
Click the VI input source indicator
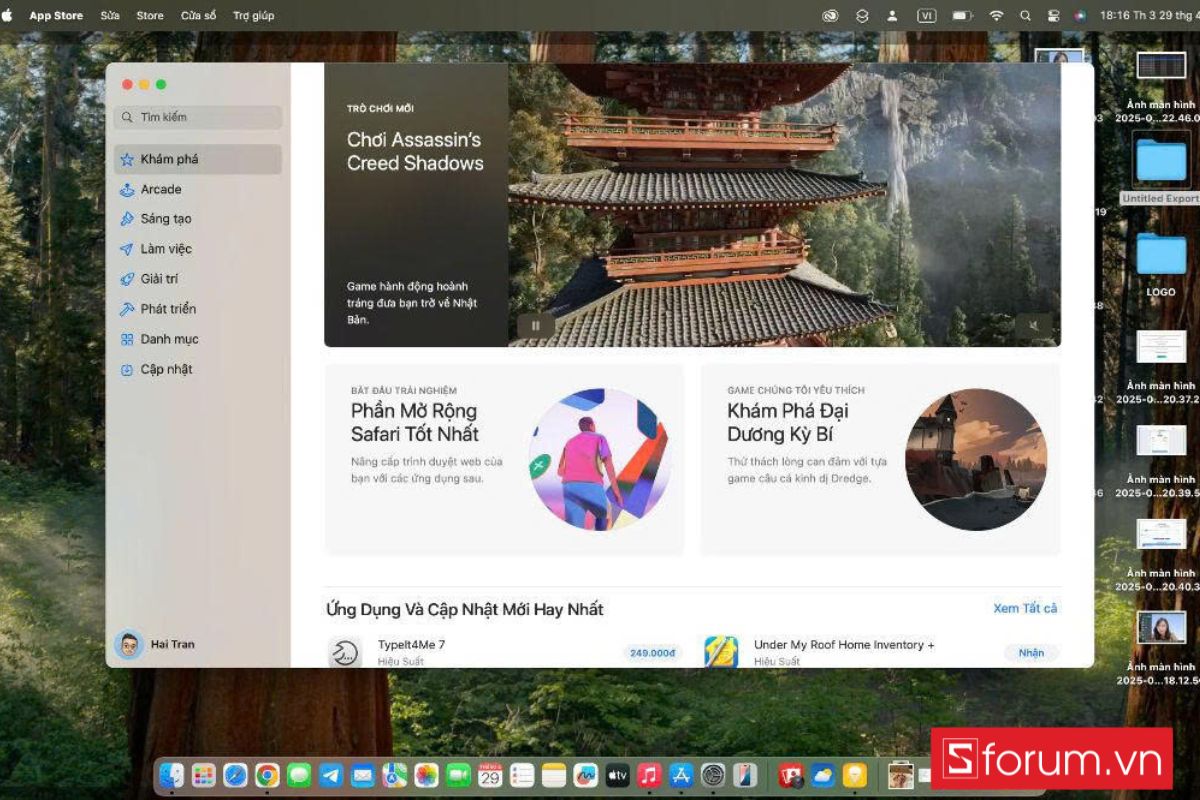pos(927,16)
